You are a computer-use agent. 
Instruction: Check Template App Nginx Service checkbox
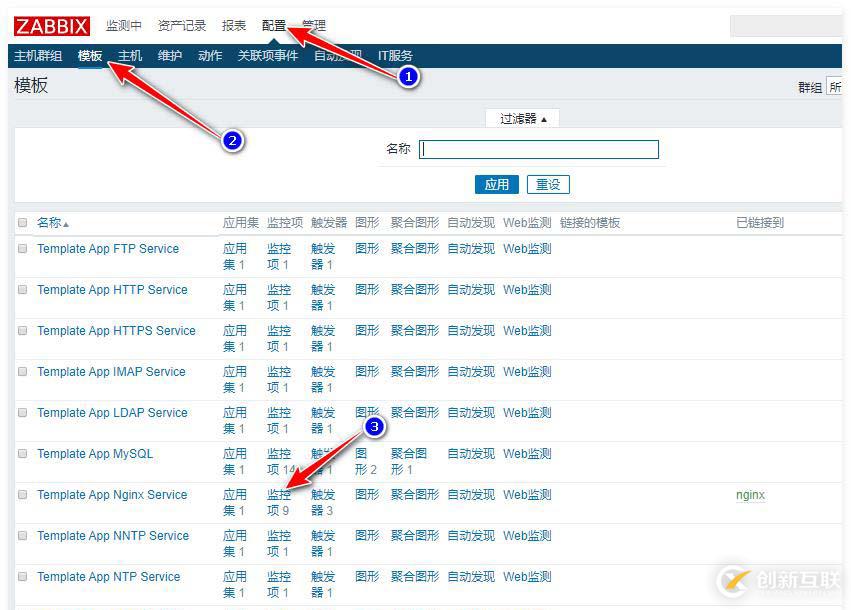(22, 494)
